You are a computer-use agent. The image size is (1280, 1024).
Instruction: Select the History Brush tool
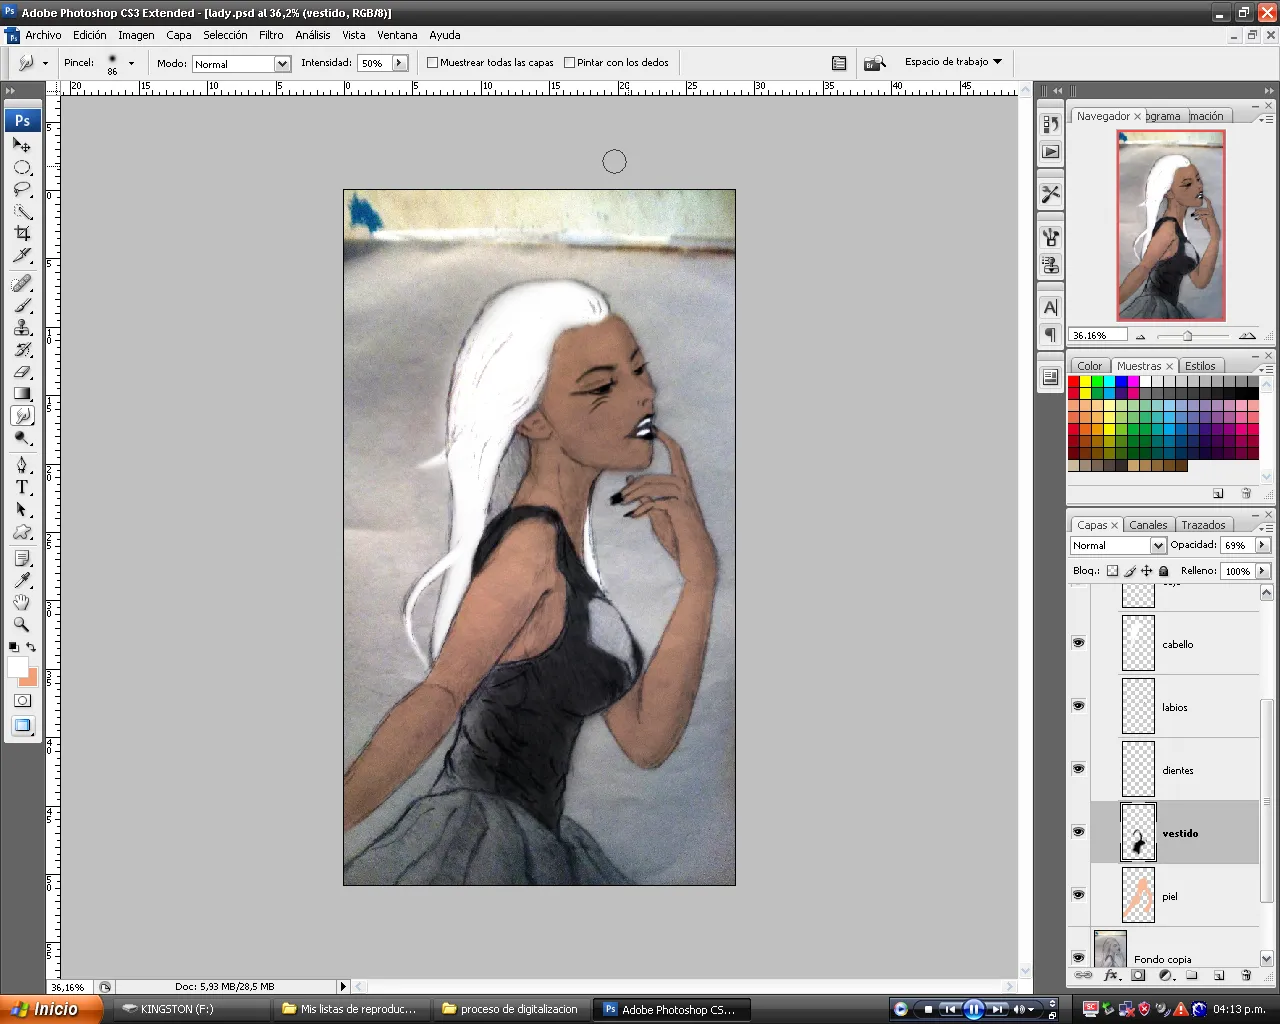(22, 350)
